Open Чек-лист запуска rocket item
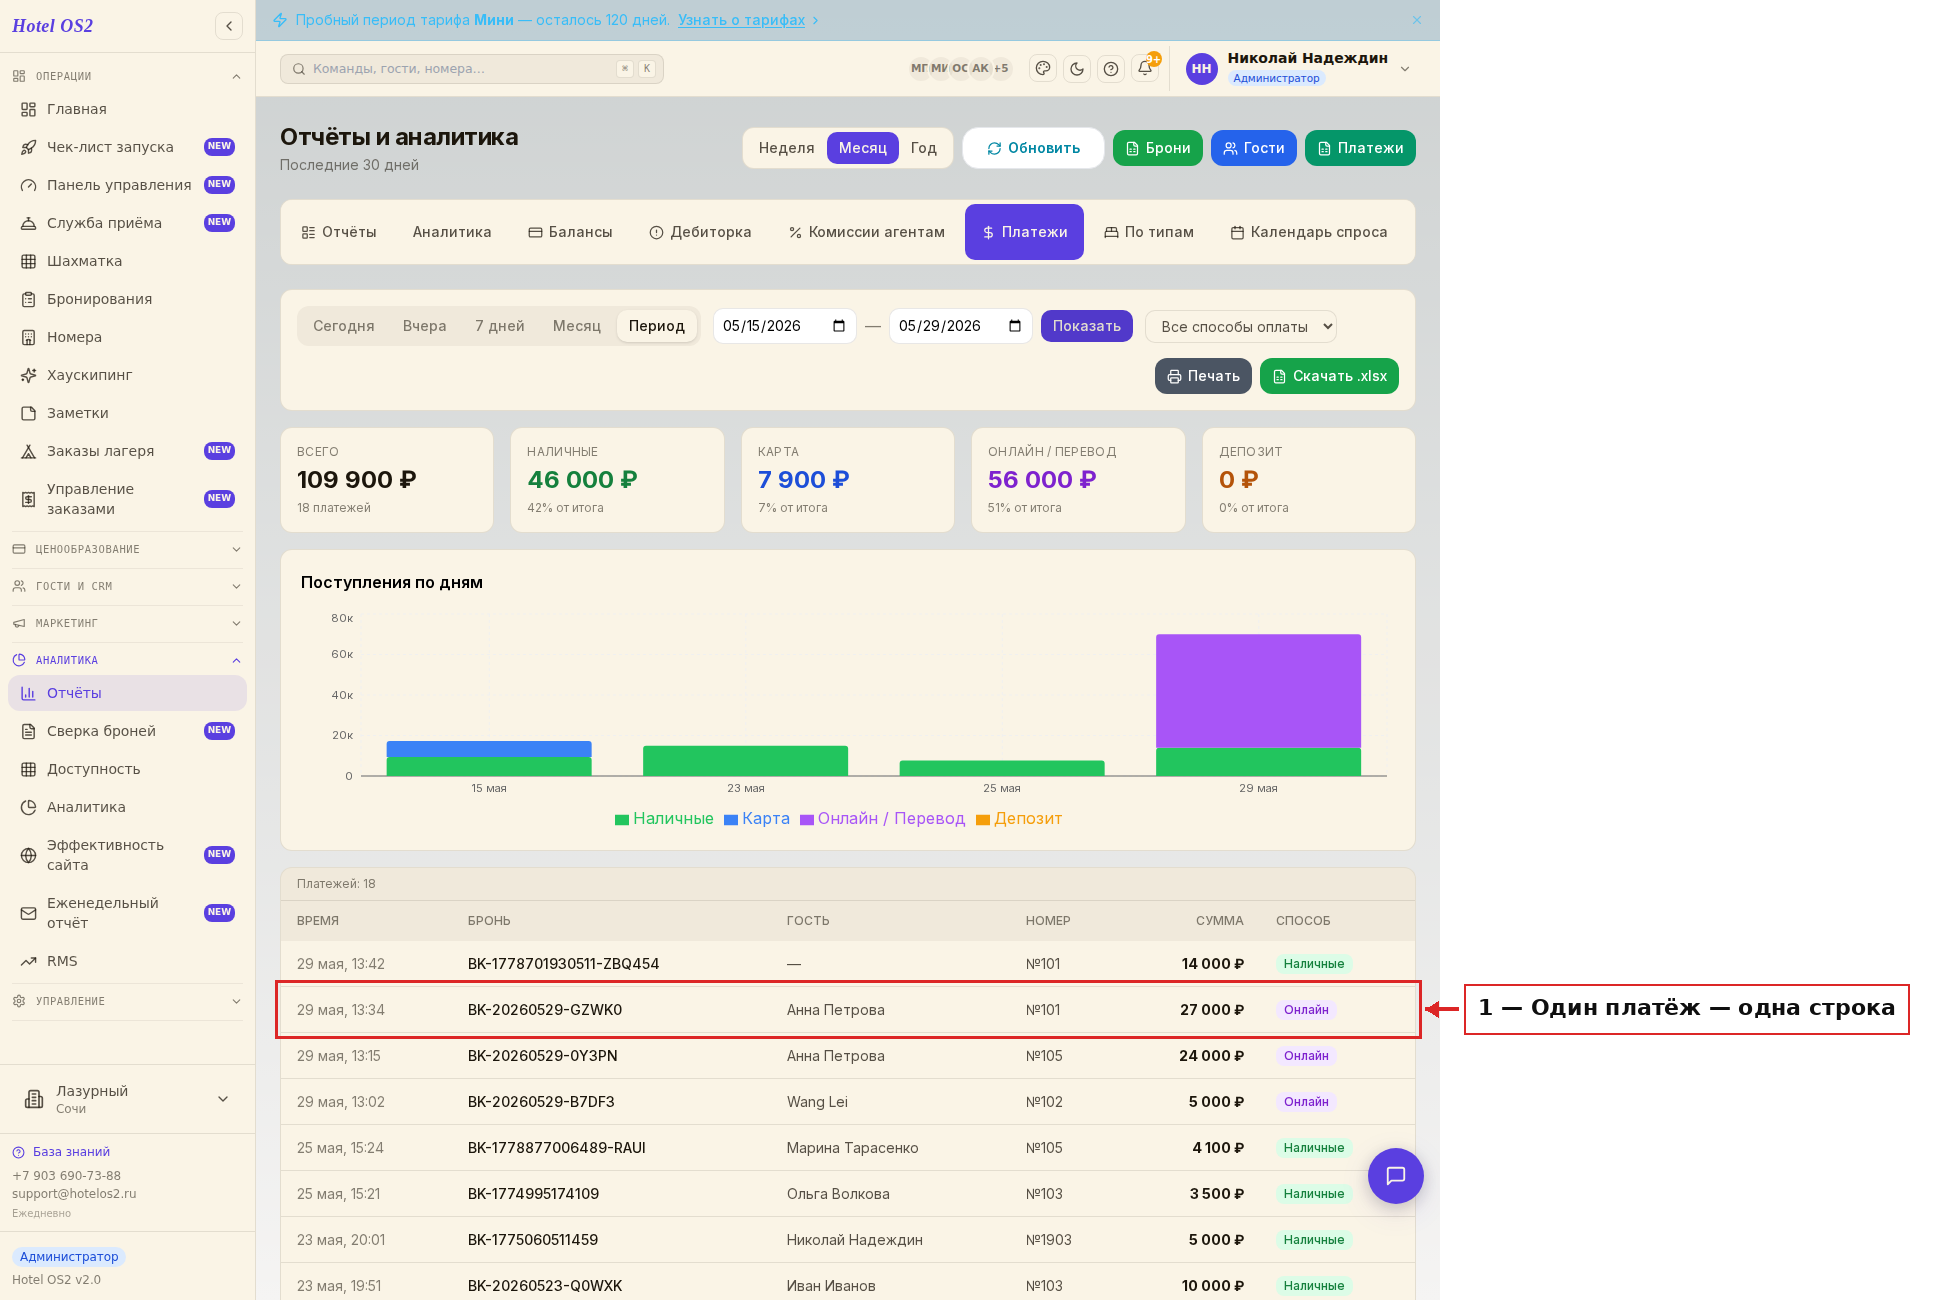The image size is (1933, 1300). pos(127,147)
